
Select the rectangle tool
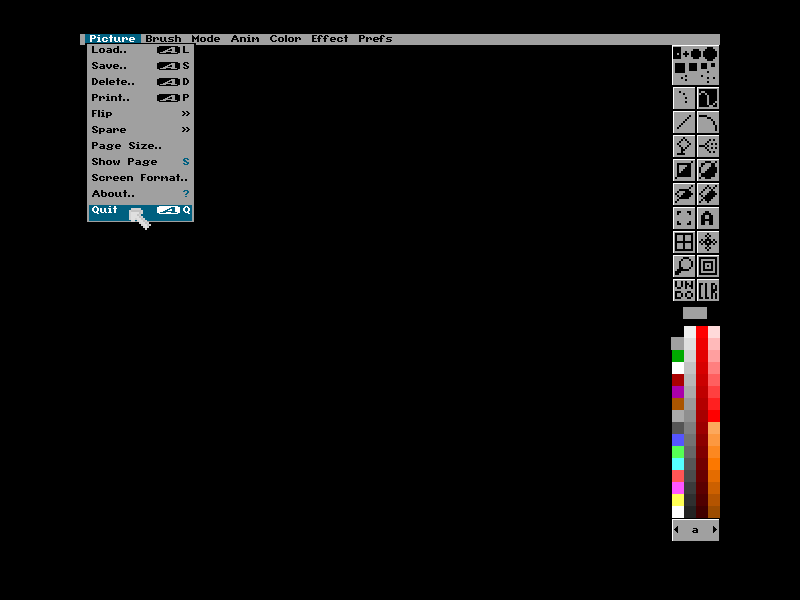pyautogui.click(x=684, y=170)
